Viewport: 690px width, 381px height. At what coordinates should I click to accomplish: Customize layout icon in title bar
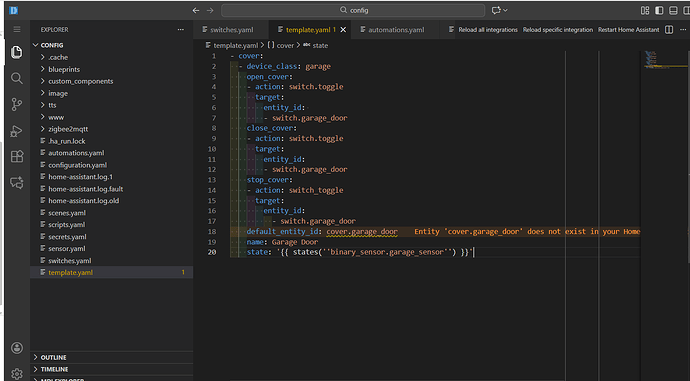point(645,10)
